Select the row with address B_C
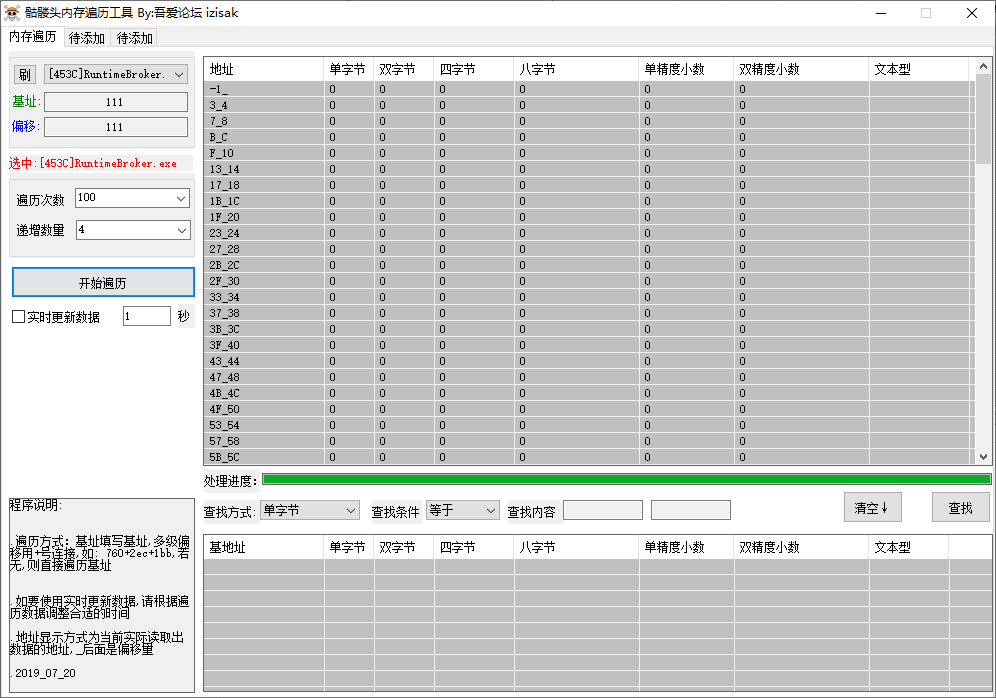Screen dimensions: 996x698 pos(589,137)
